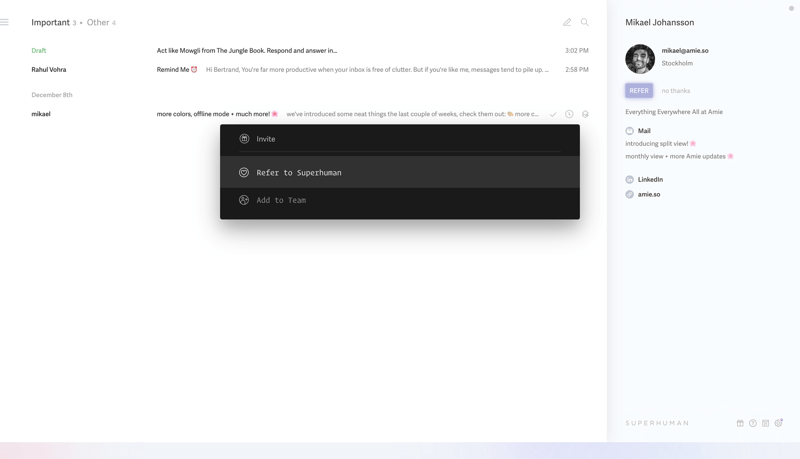The image size is (800, 459).
Task: Click the Mikael Johansson name heading
Action: [x=659, y=22]
